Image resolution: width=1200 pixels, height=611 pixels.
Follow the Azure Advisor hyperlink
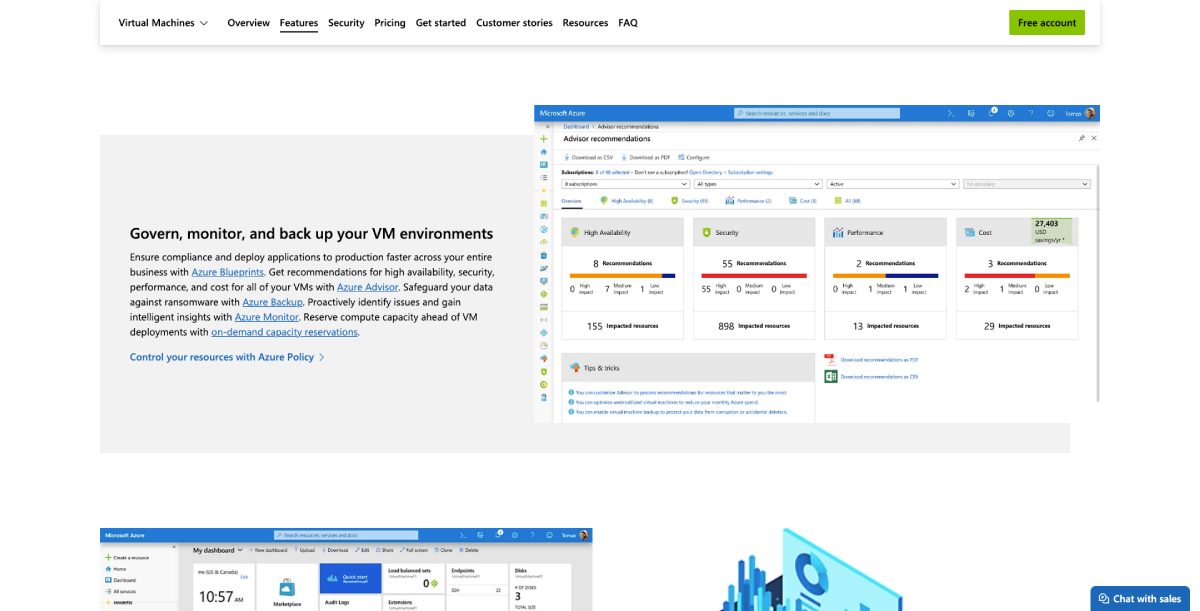tap(367, 287)
